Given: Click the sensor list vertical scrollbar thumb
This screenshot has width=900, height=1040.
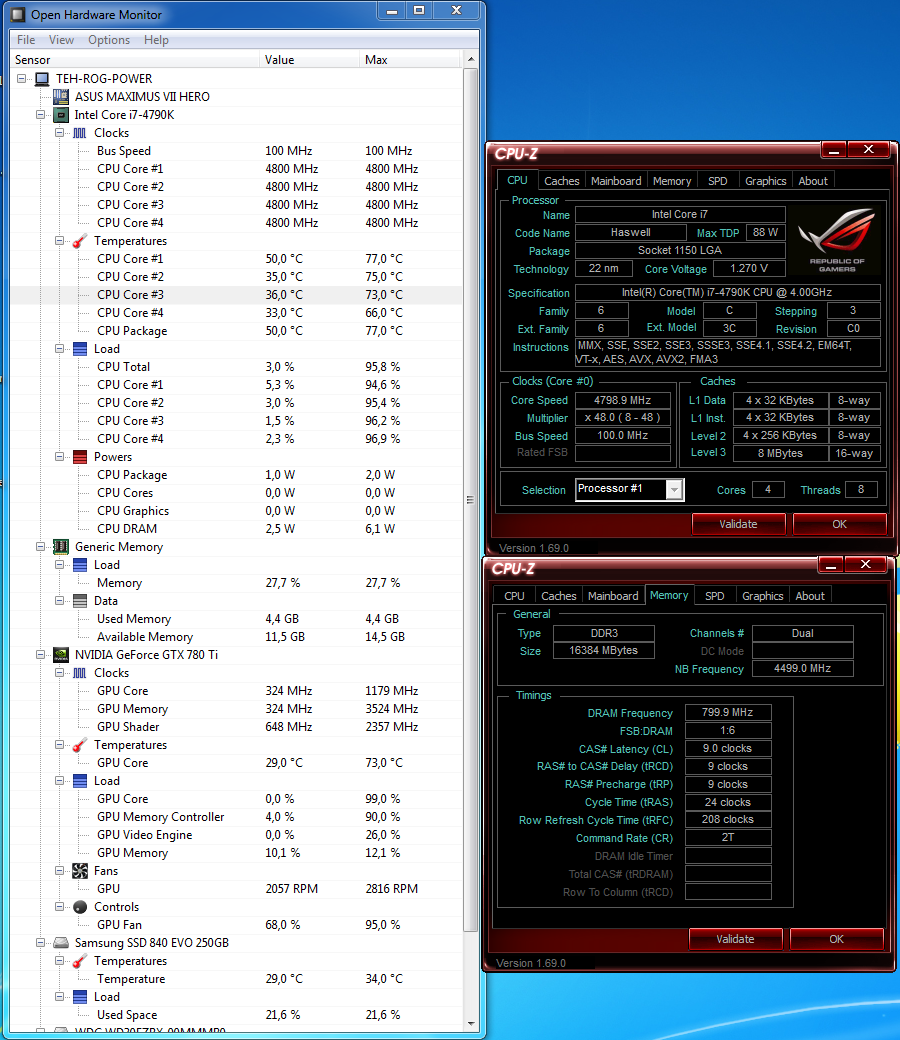Looking at the screenshot, I should click(471, 499).
